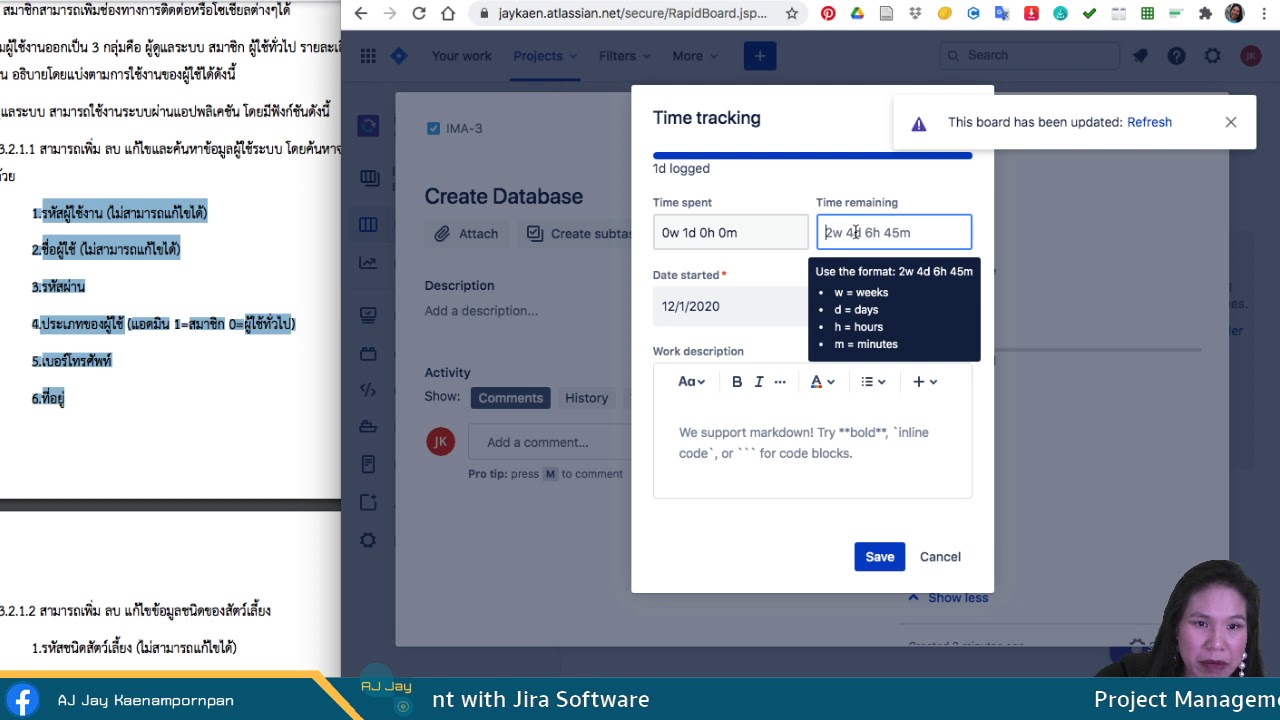Click the Jira logo home icon
1280x720 pixels.
pyautogui.click(x=399, y=56)
